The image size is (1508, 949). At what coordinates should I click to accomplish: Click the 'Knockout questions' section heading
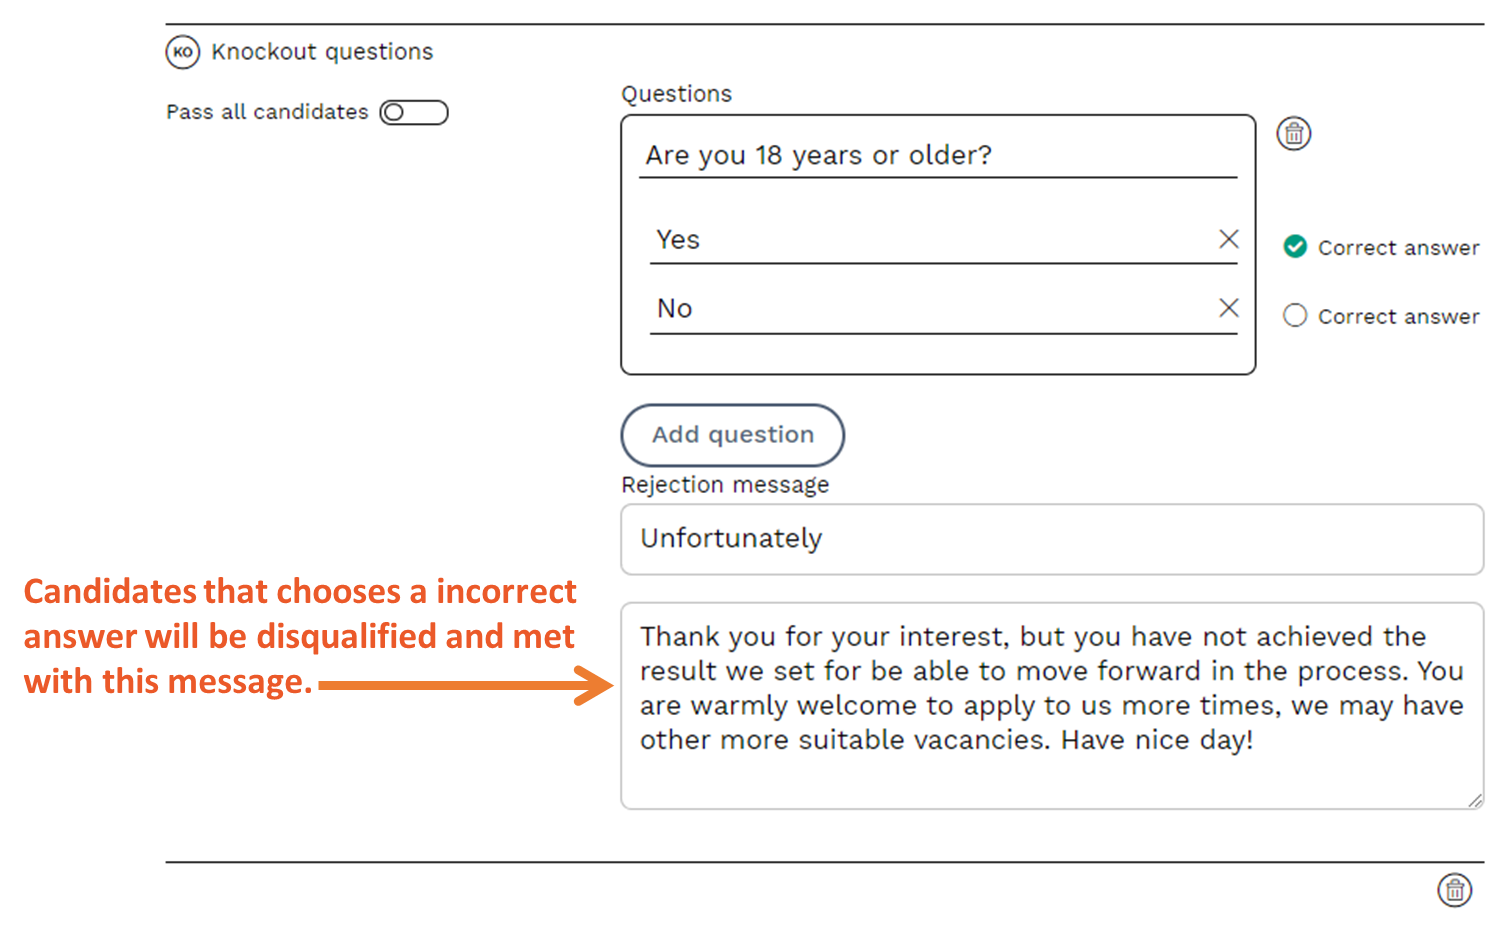pos(322,52)
